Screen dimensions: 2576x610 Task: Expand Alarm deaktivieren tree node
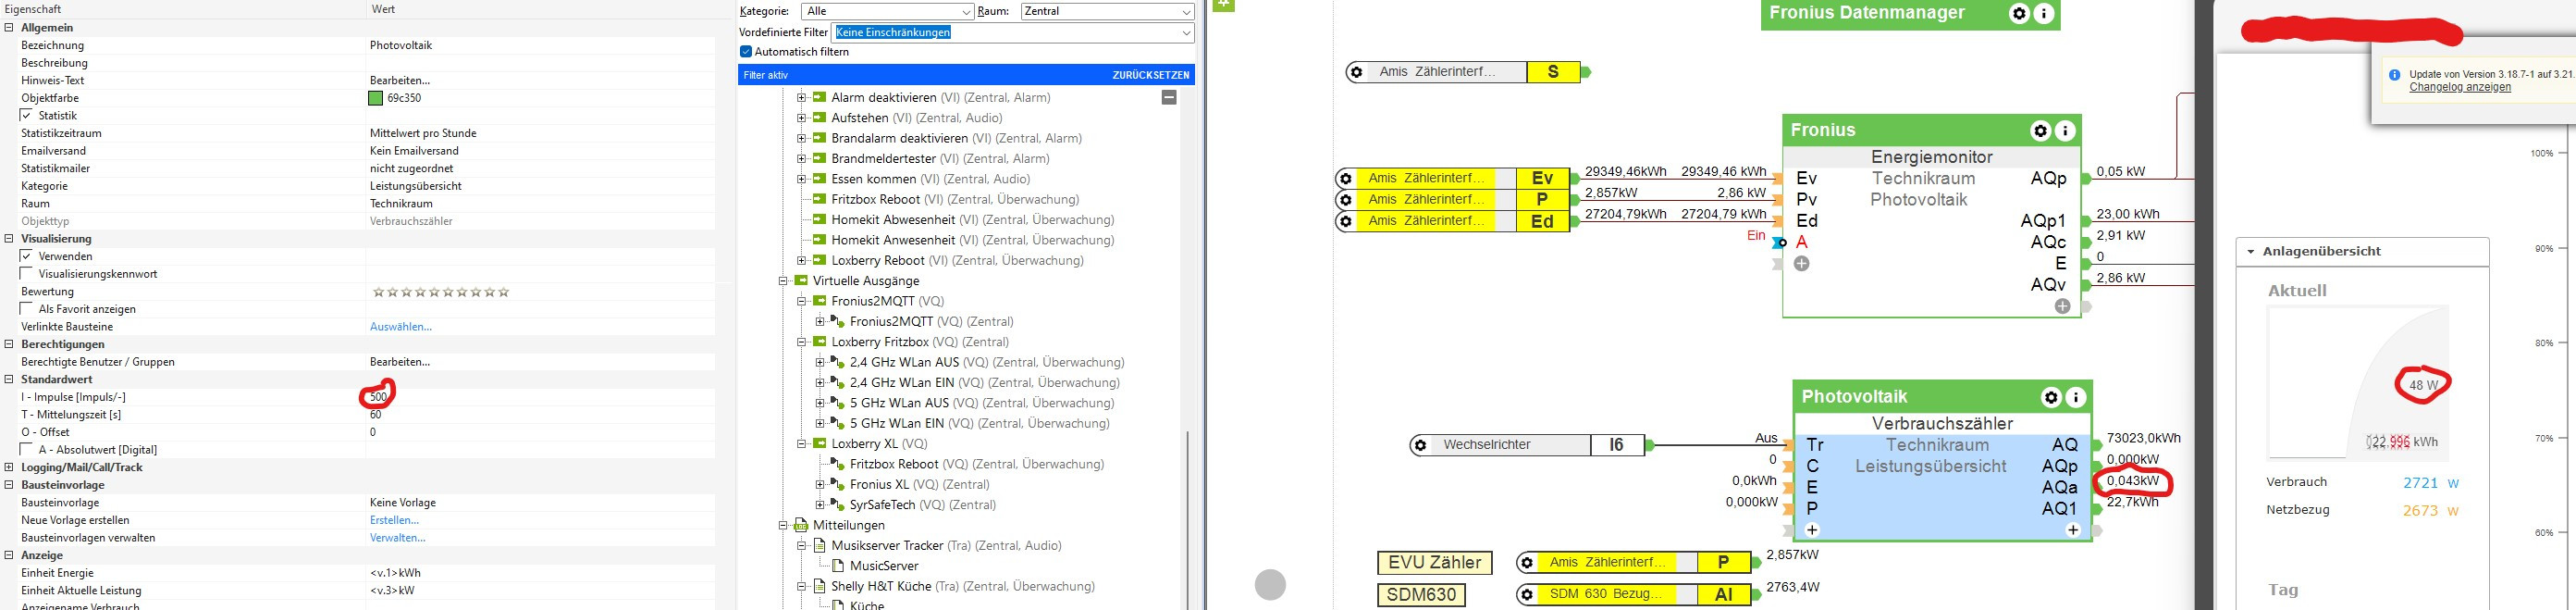801,98
